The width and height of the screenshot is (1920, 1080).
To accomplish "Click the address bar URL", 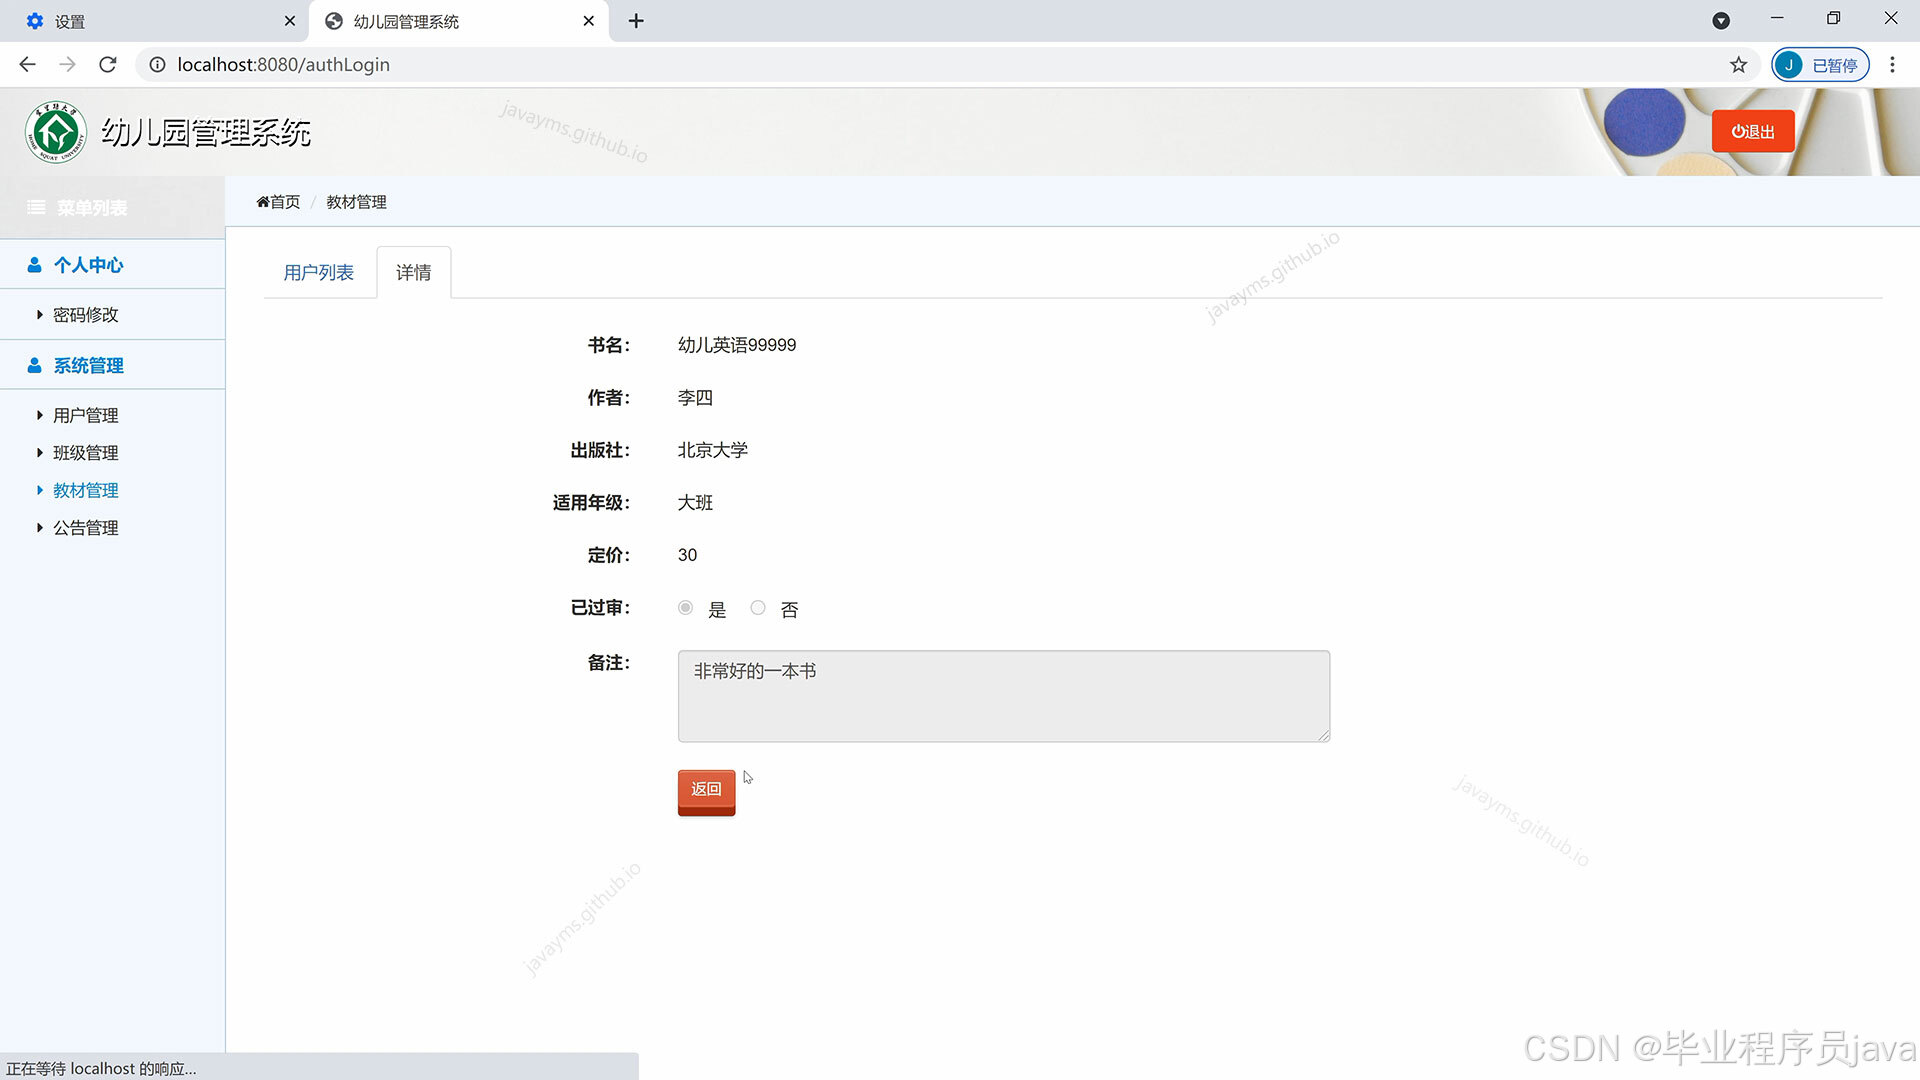I will [x=284, y=65].
